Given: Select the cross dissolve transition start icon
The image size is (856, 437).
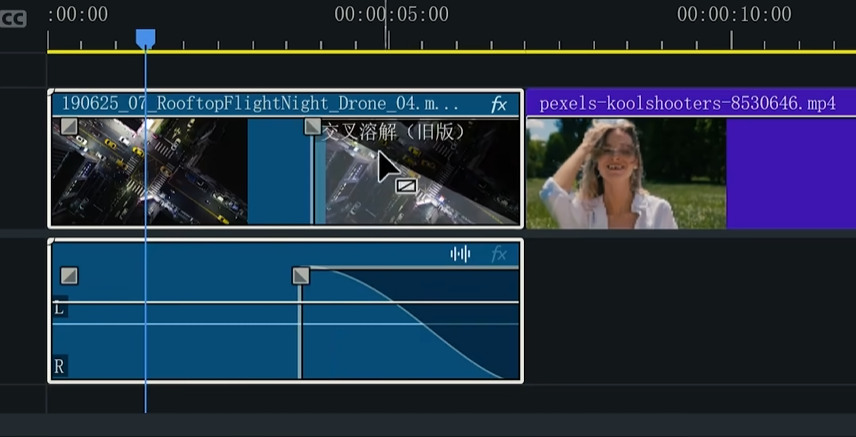Looking at the screenshot, I should coord(312,127).
